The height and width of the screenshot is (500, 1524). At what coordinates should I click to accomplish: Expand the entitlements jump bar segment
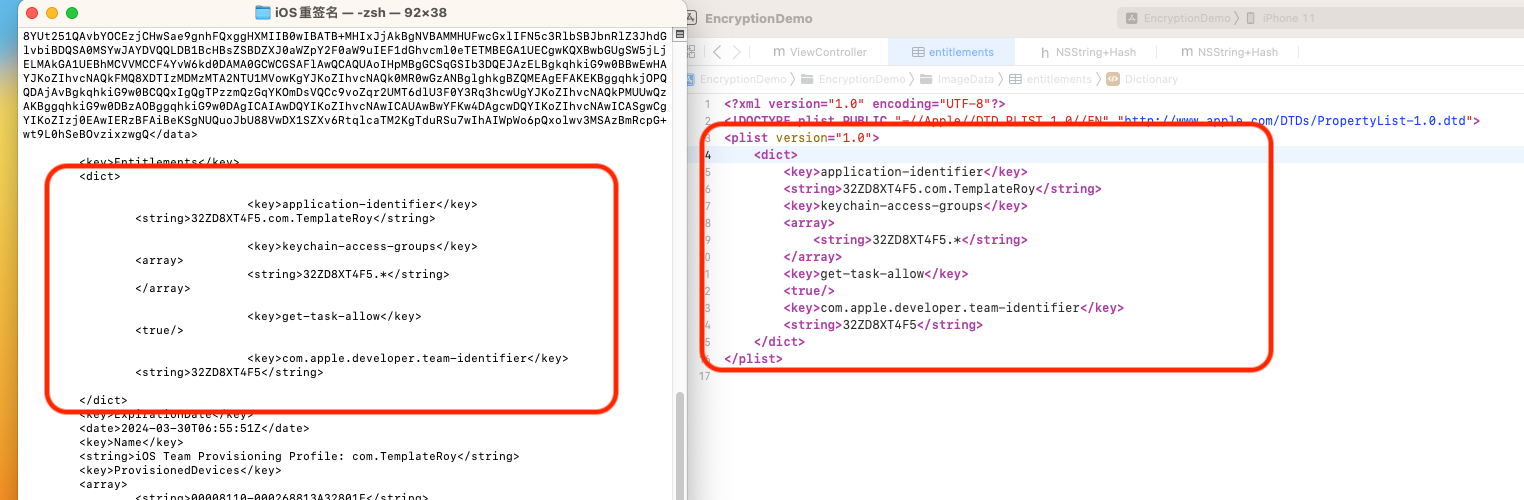1051,79
